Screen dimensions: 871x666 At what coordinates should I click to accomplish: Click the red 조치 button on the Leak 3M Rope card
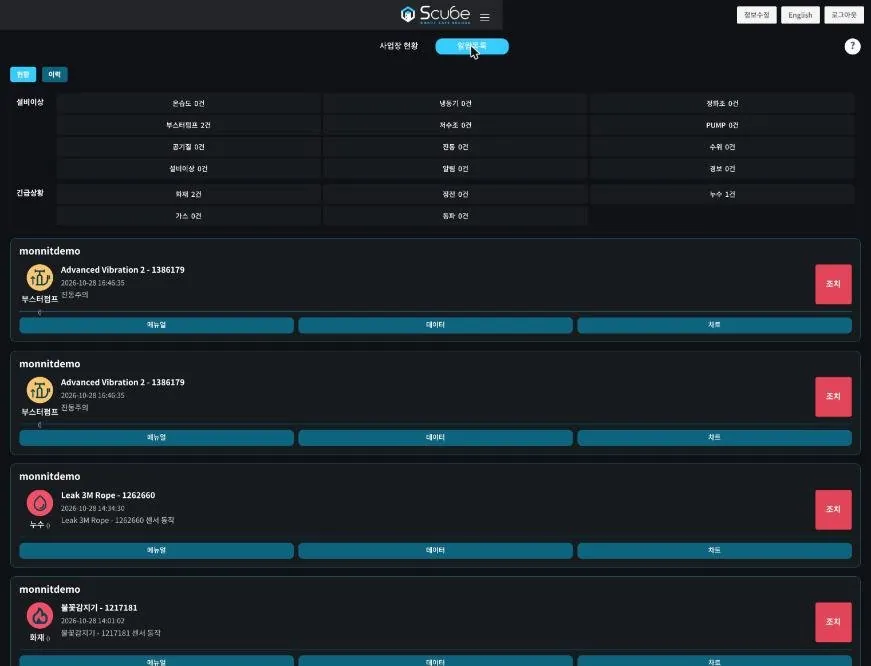point(833,509)
